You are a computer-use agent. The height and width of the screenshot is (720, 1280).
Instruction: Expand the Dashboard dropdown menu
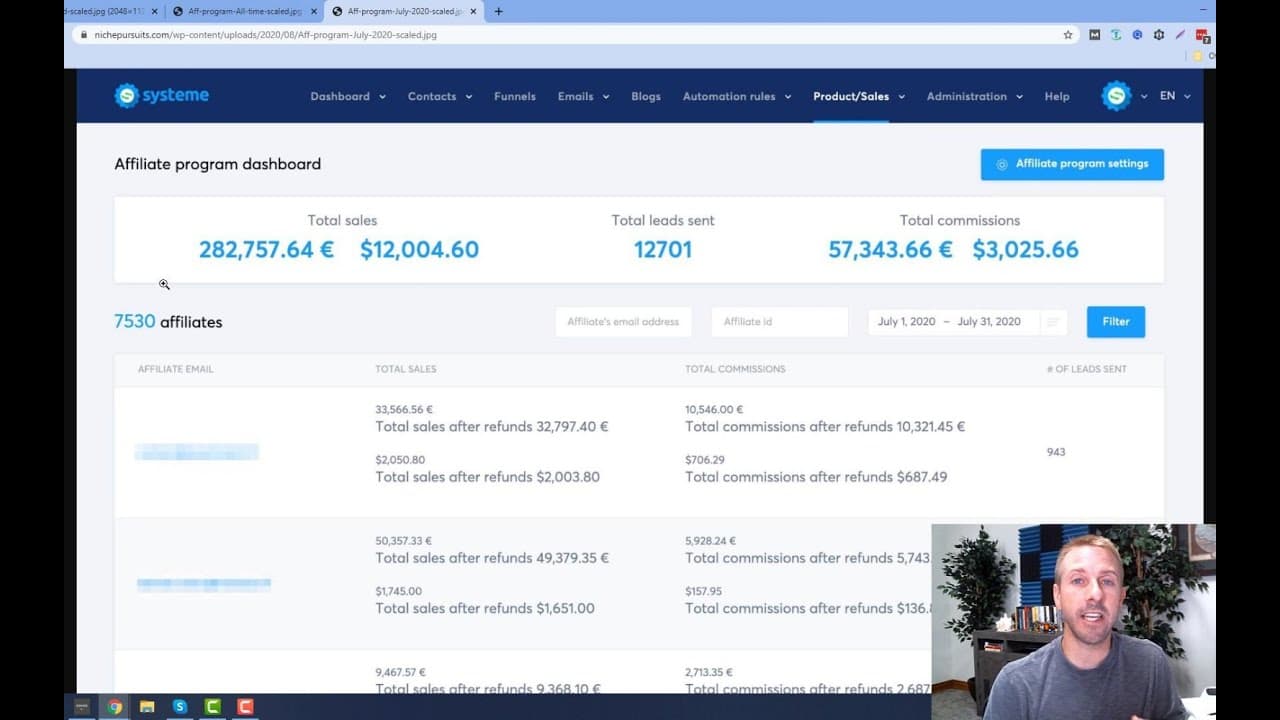pyautogui.click(x=348, y=96)
